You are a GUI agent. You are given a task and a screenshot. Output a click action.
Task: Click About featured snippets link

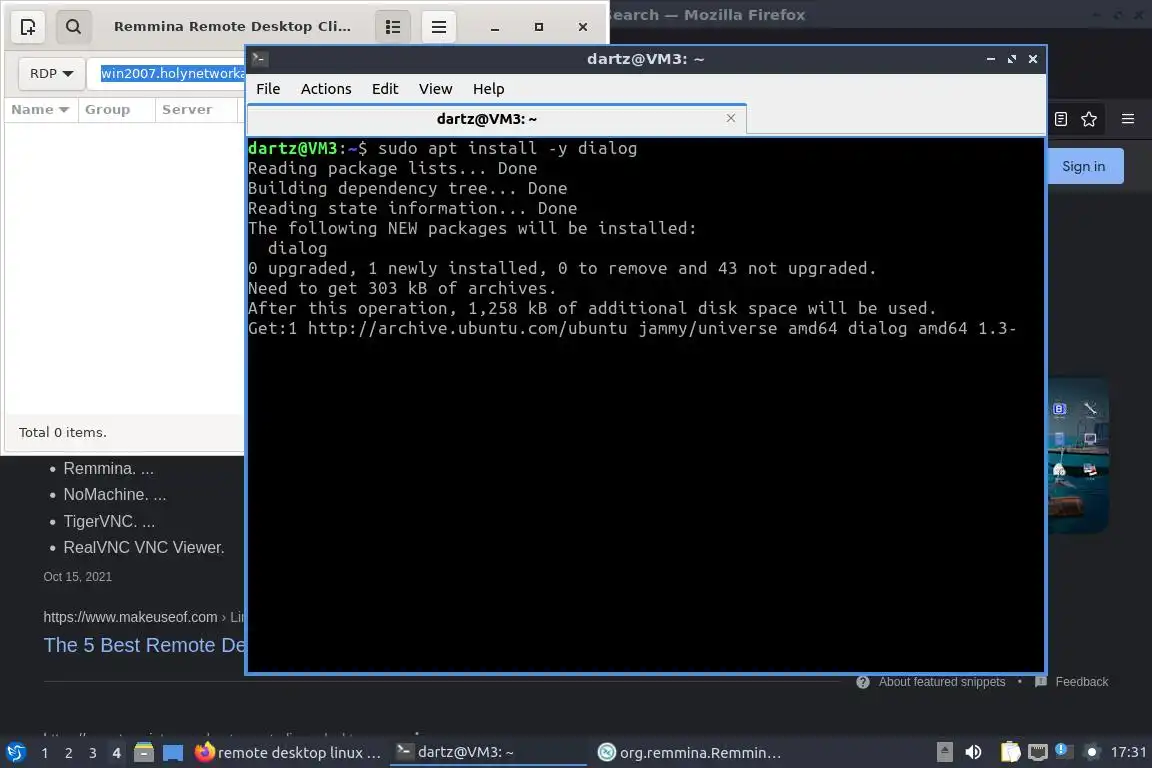942,682
